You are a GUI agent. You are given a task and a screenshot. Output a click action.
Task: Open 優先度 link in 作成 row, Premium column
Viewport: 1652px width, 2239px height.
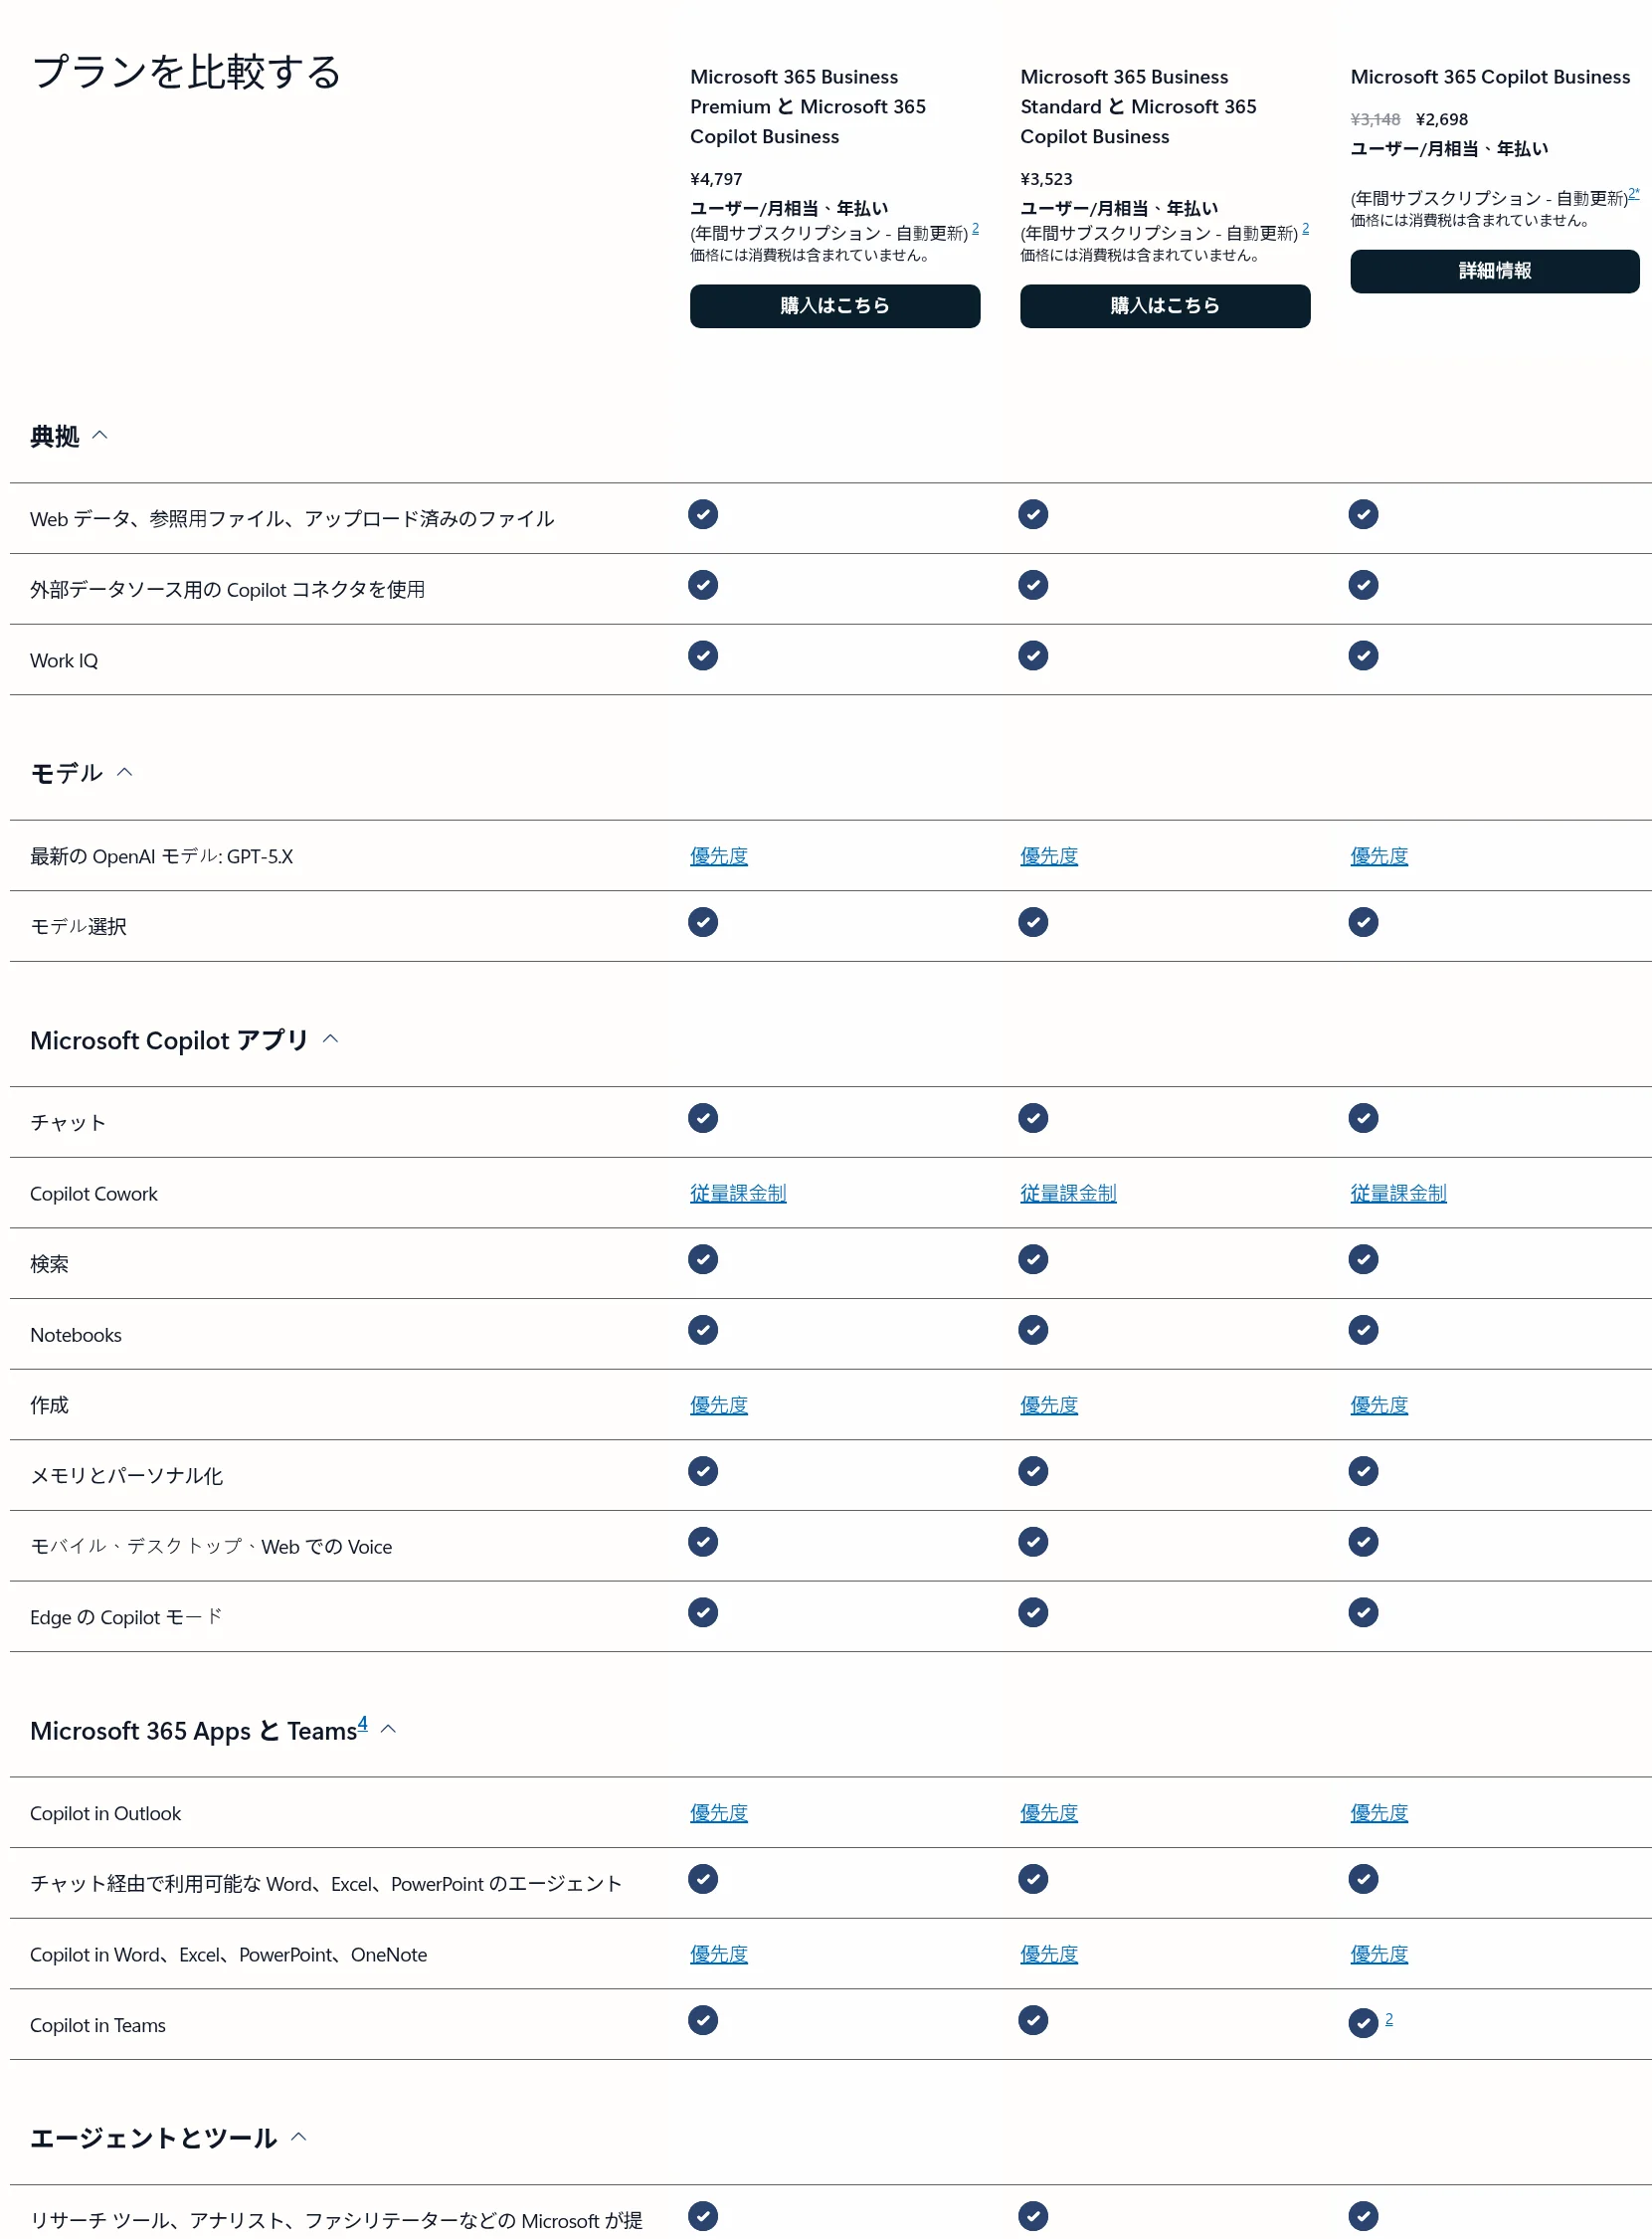click(719, 1405)
